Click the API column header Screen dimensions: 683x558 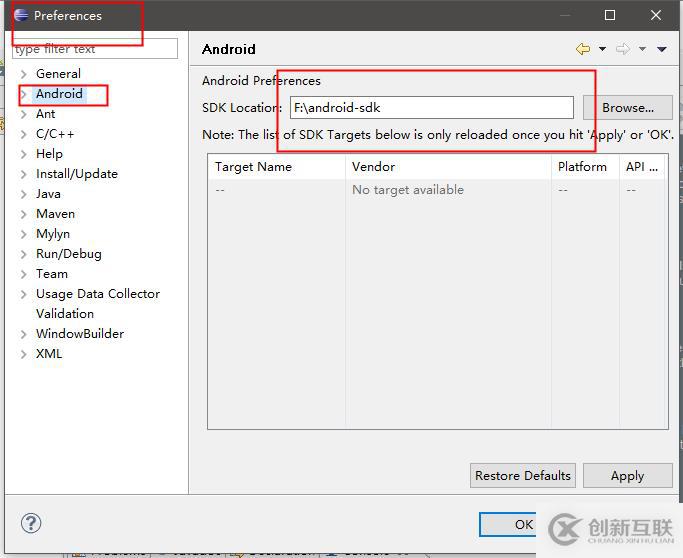click(x=642, y=166)
